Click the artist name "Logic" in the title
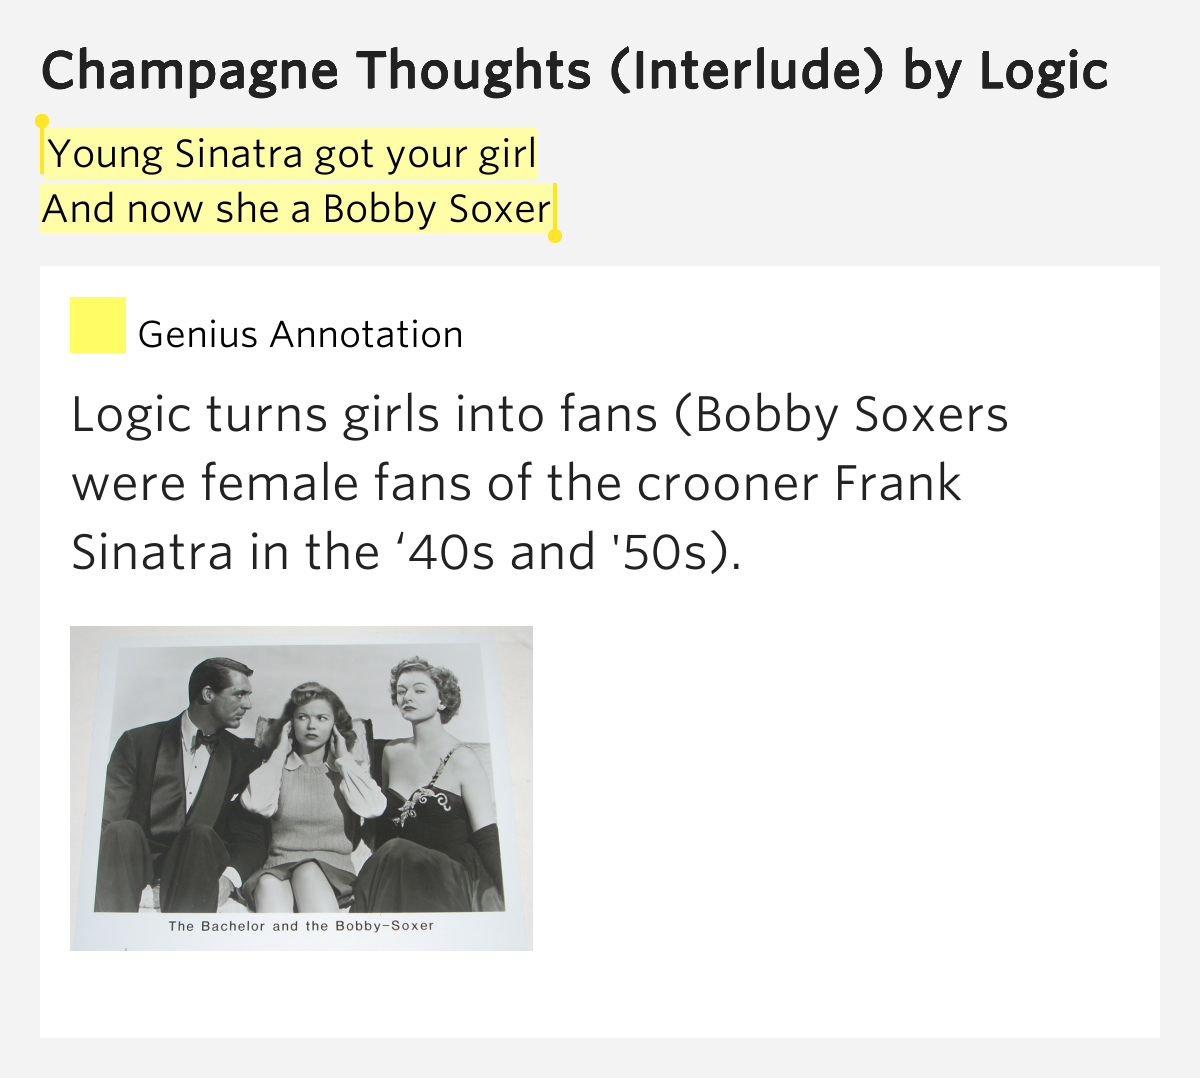Viewport: 1200px width, 1078px height. point(1043,71)
